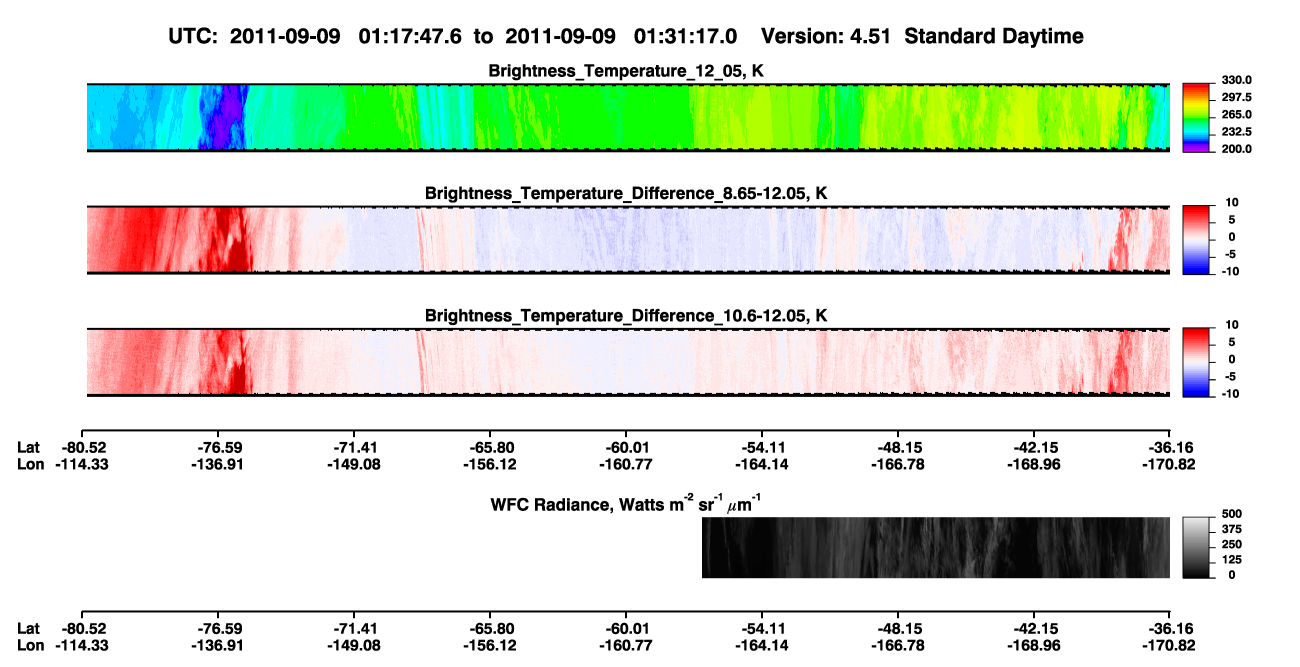Click -114.33 longitude beneath the difference panels
This screenshot has width=1300, height=667.
point(81,464)
